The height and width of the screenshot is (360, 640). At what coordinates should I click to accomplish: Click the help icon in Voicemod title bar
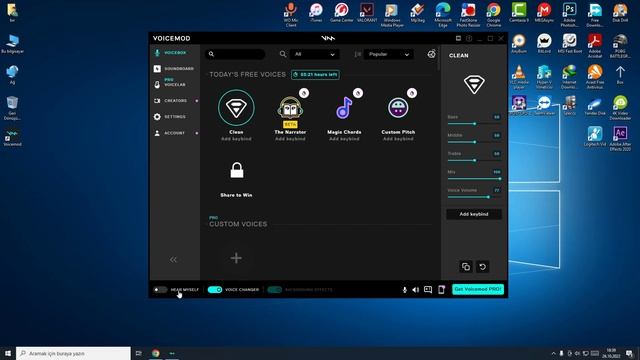[469, 38]
